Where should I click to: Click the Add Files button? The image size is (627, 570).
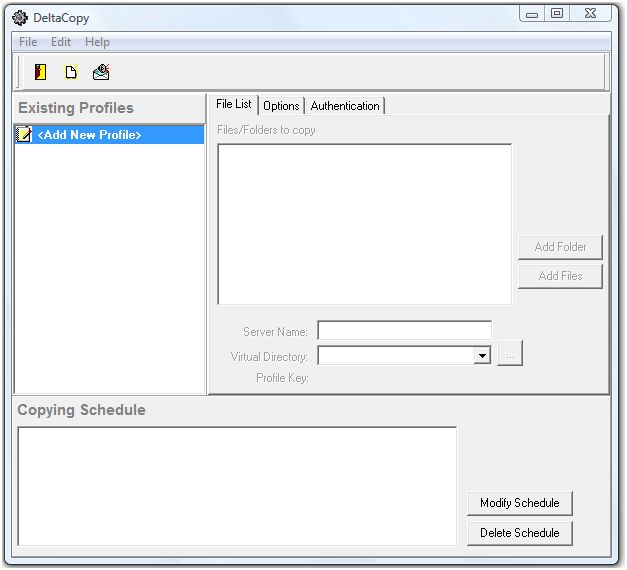coord(560,276)
